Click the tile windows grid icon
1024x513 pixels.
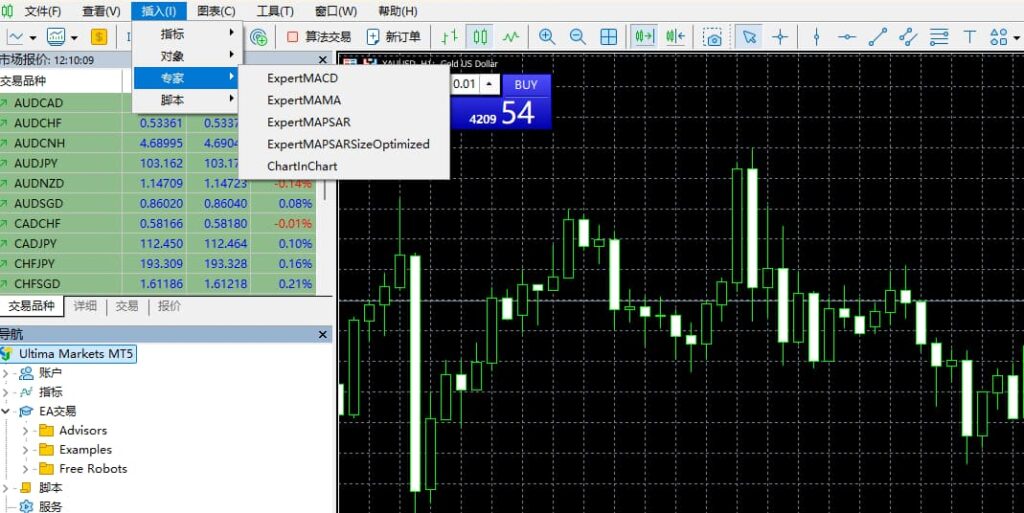click(x=608, y=37)
